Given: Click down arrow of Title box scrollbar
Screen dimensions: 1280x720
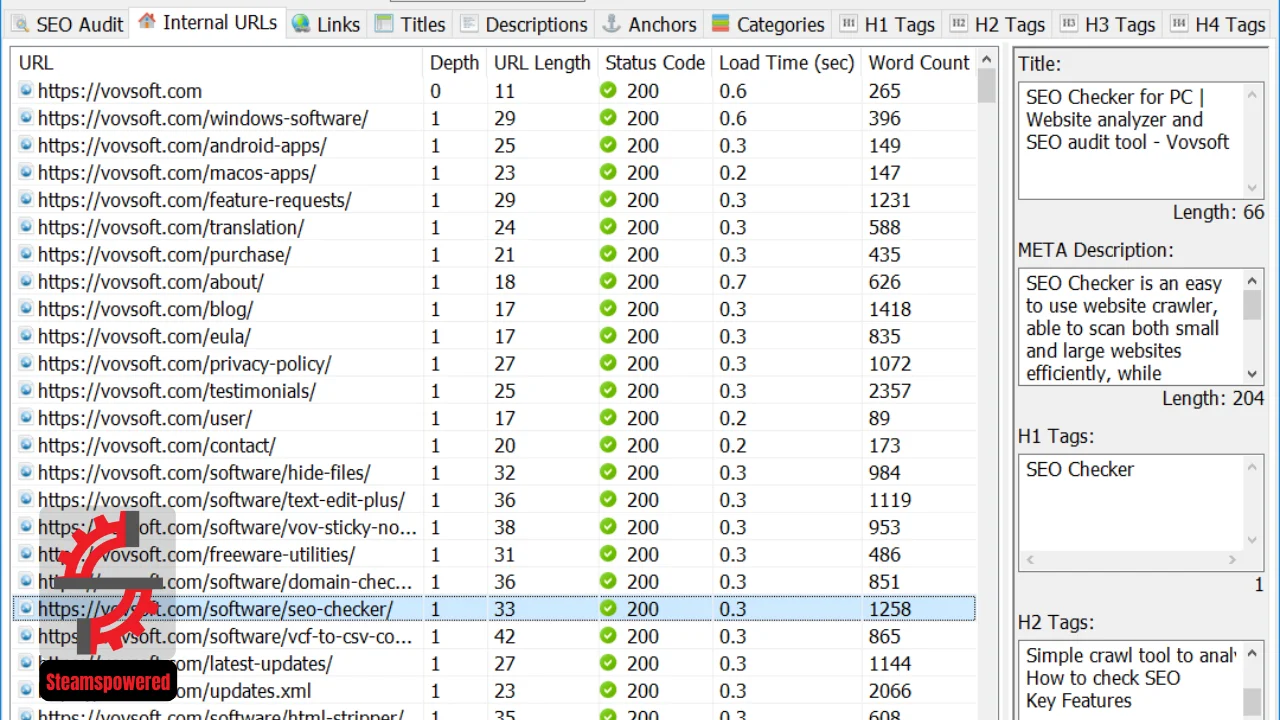Looking at the screenshot, I should click(x=1253, y=188).
